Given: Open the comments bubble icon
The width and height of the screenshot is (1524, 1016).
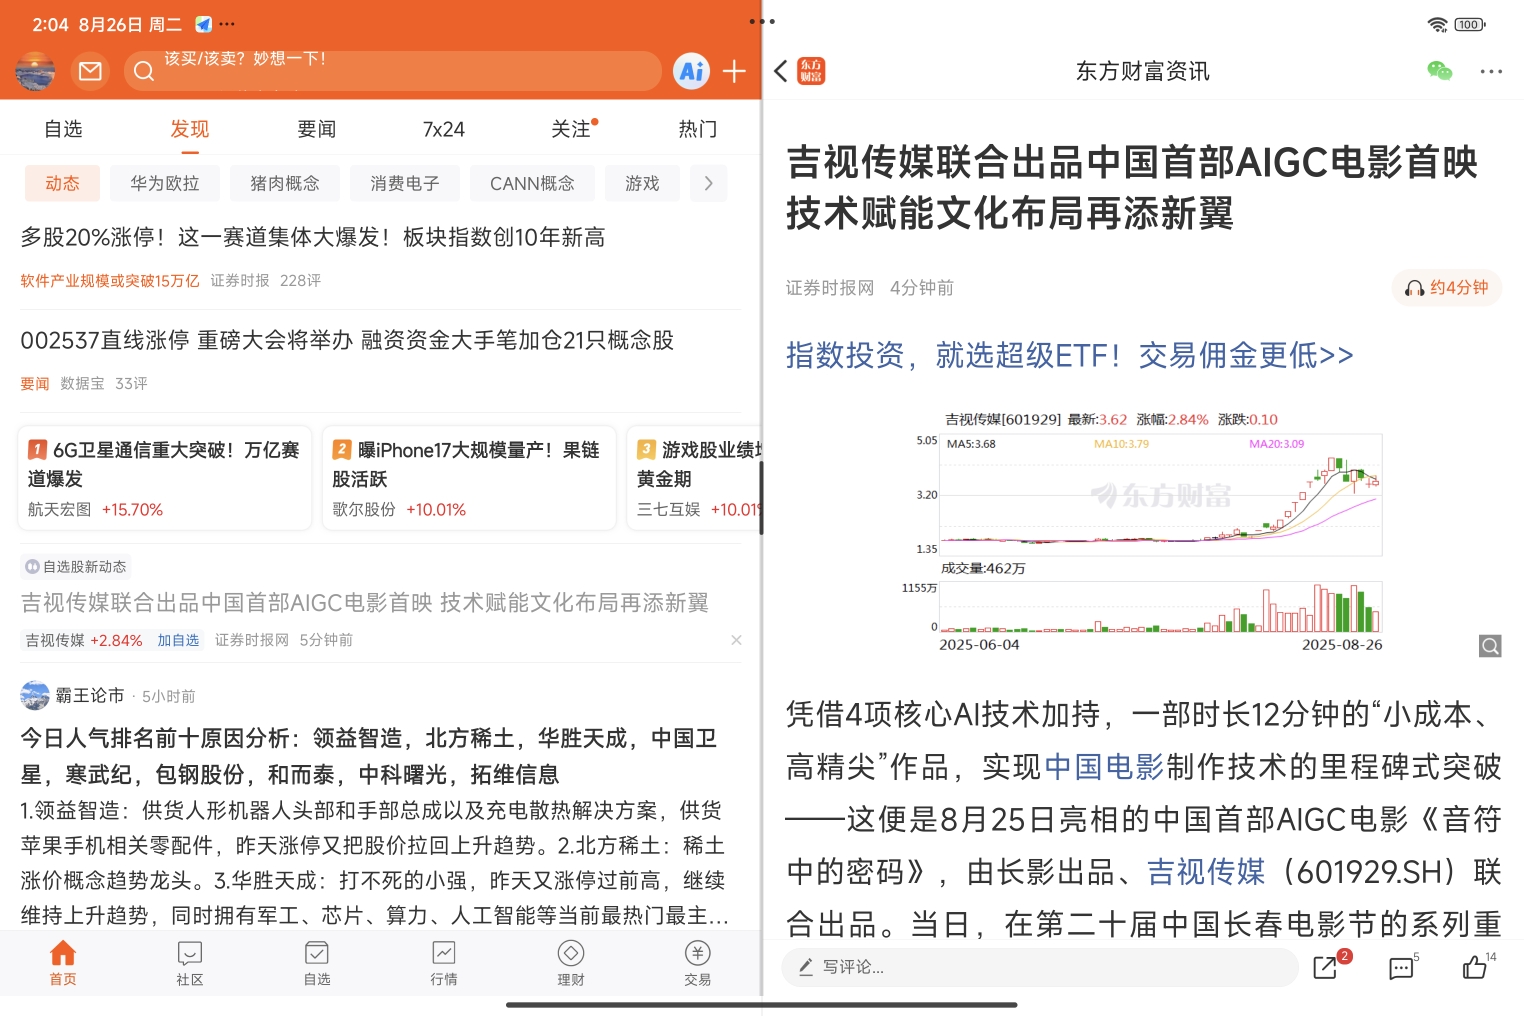Looking at the screenshot, I should (x=1401, y=967).
